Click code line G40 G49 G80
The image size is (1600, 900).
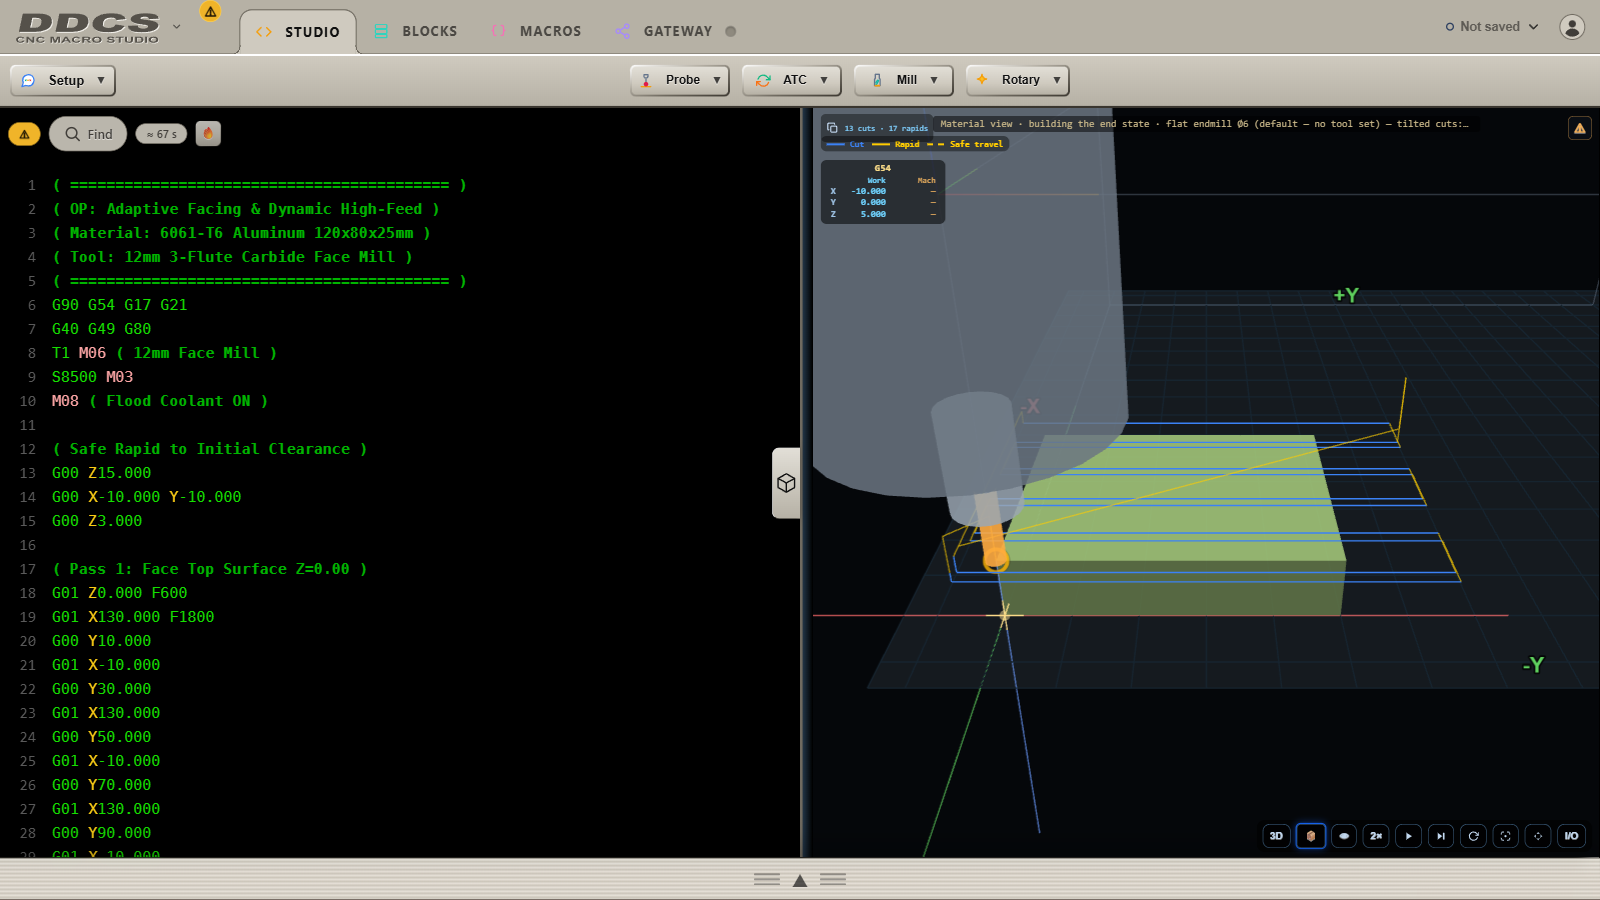tap(101, 329)
